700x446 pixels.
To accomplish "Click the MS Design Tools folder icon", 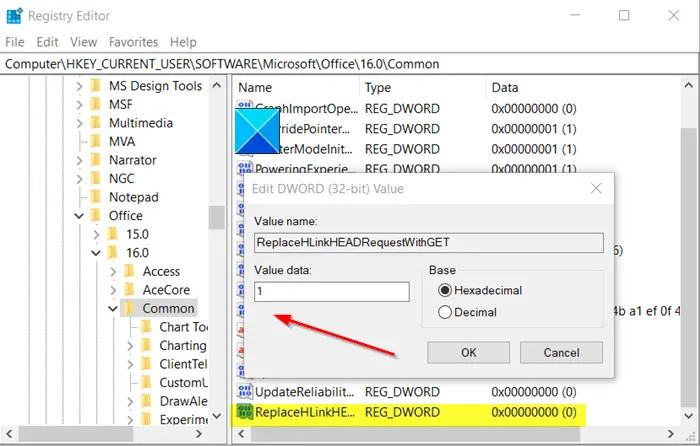I will (x=96, y=85).
